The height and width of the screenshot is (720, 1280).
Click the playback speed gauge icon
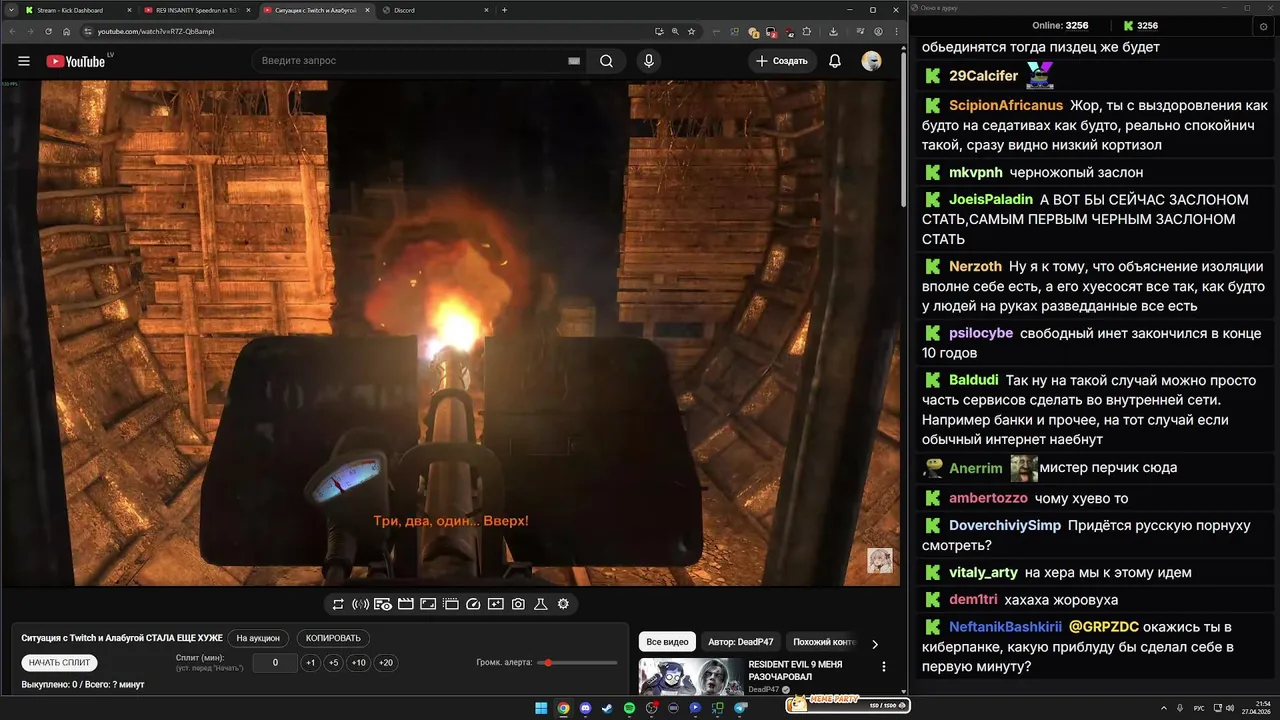pyautogui.click(x=474, y=604)
